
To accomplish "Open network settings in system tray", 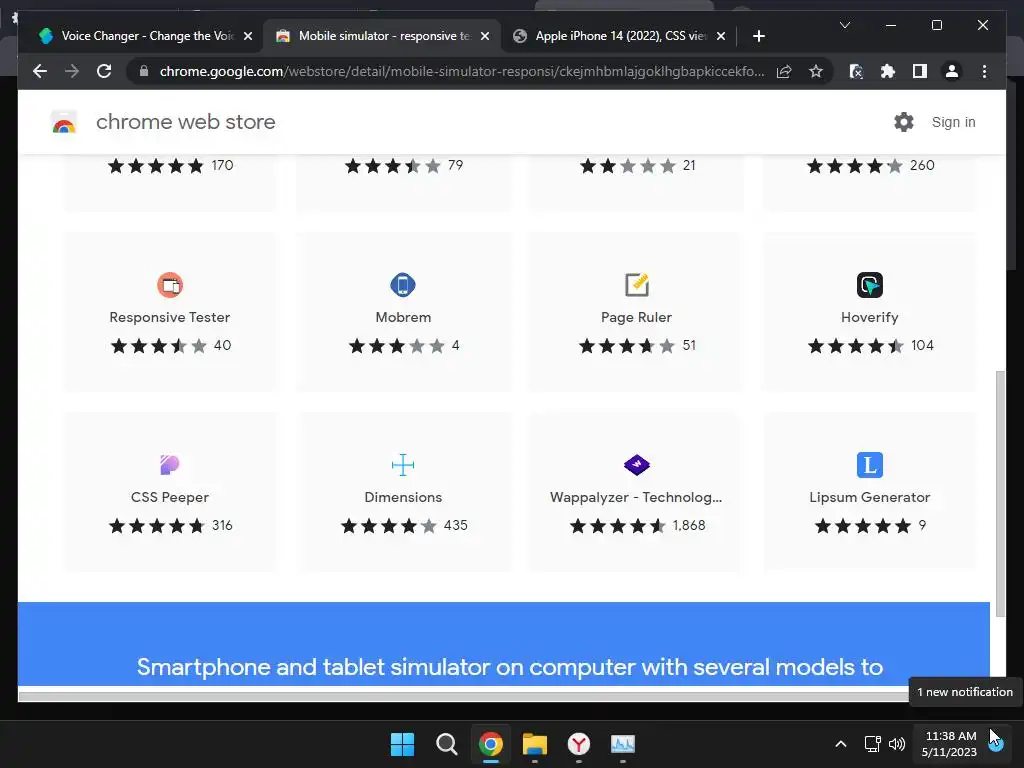I will point(872,744).
